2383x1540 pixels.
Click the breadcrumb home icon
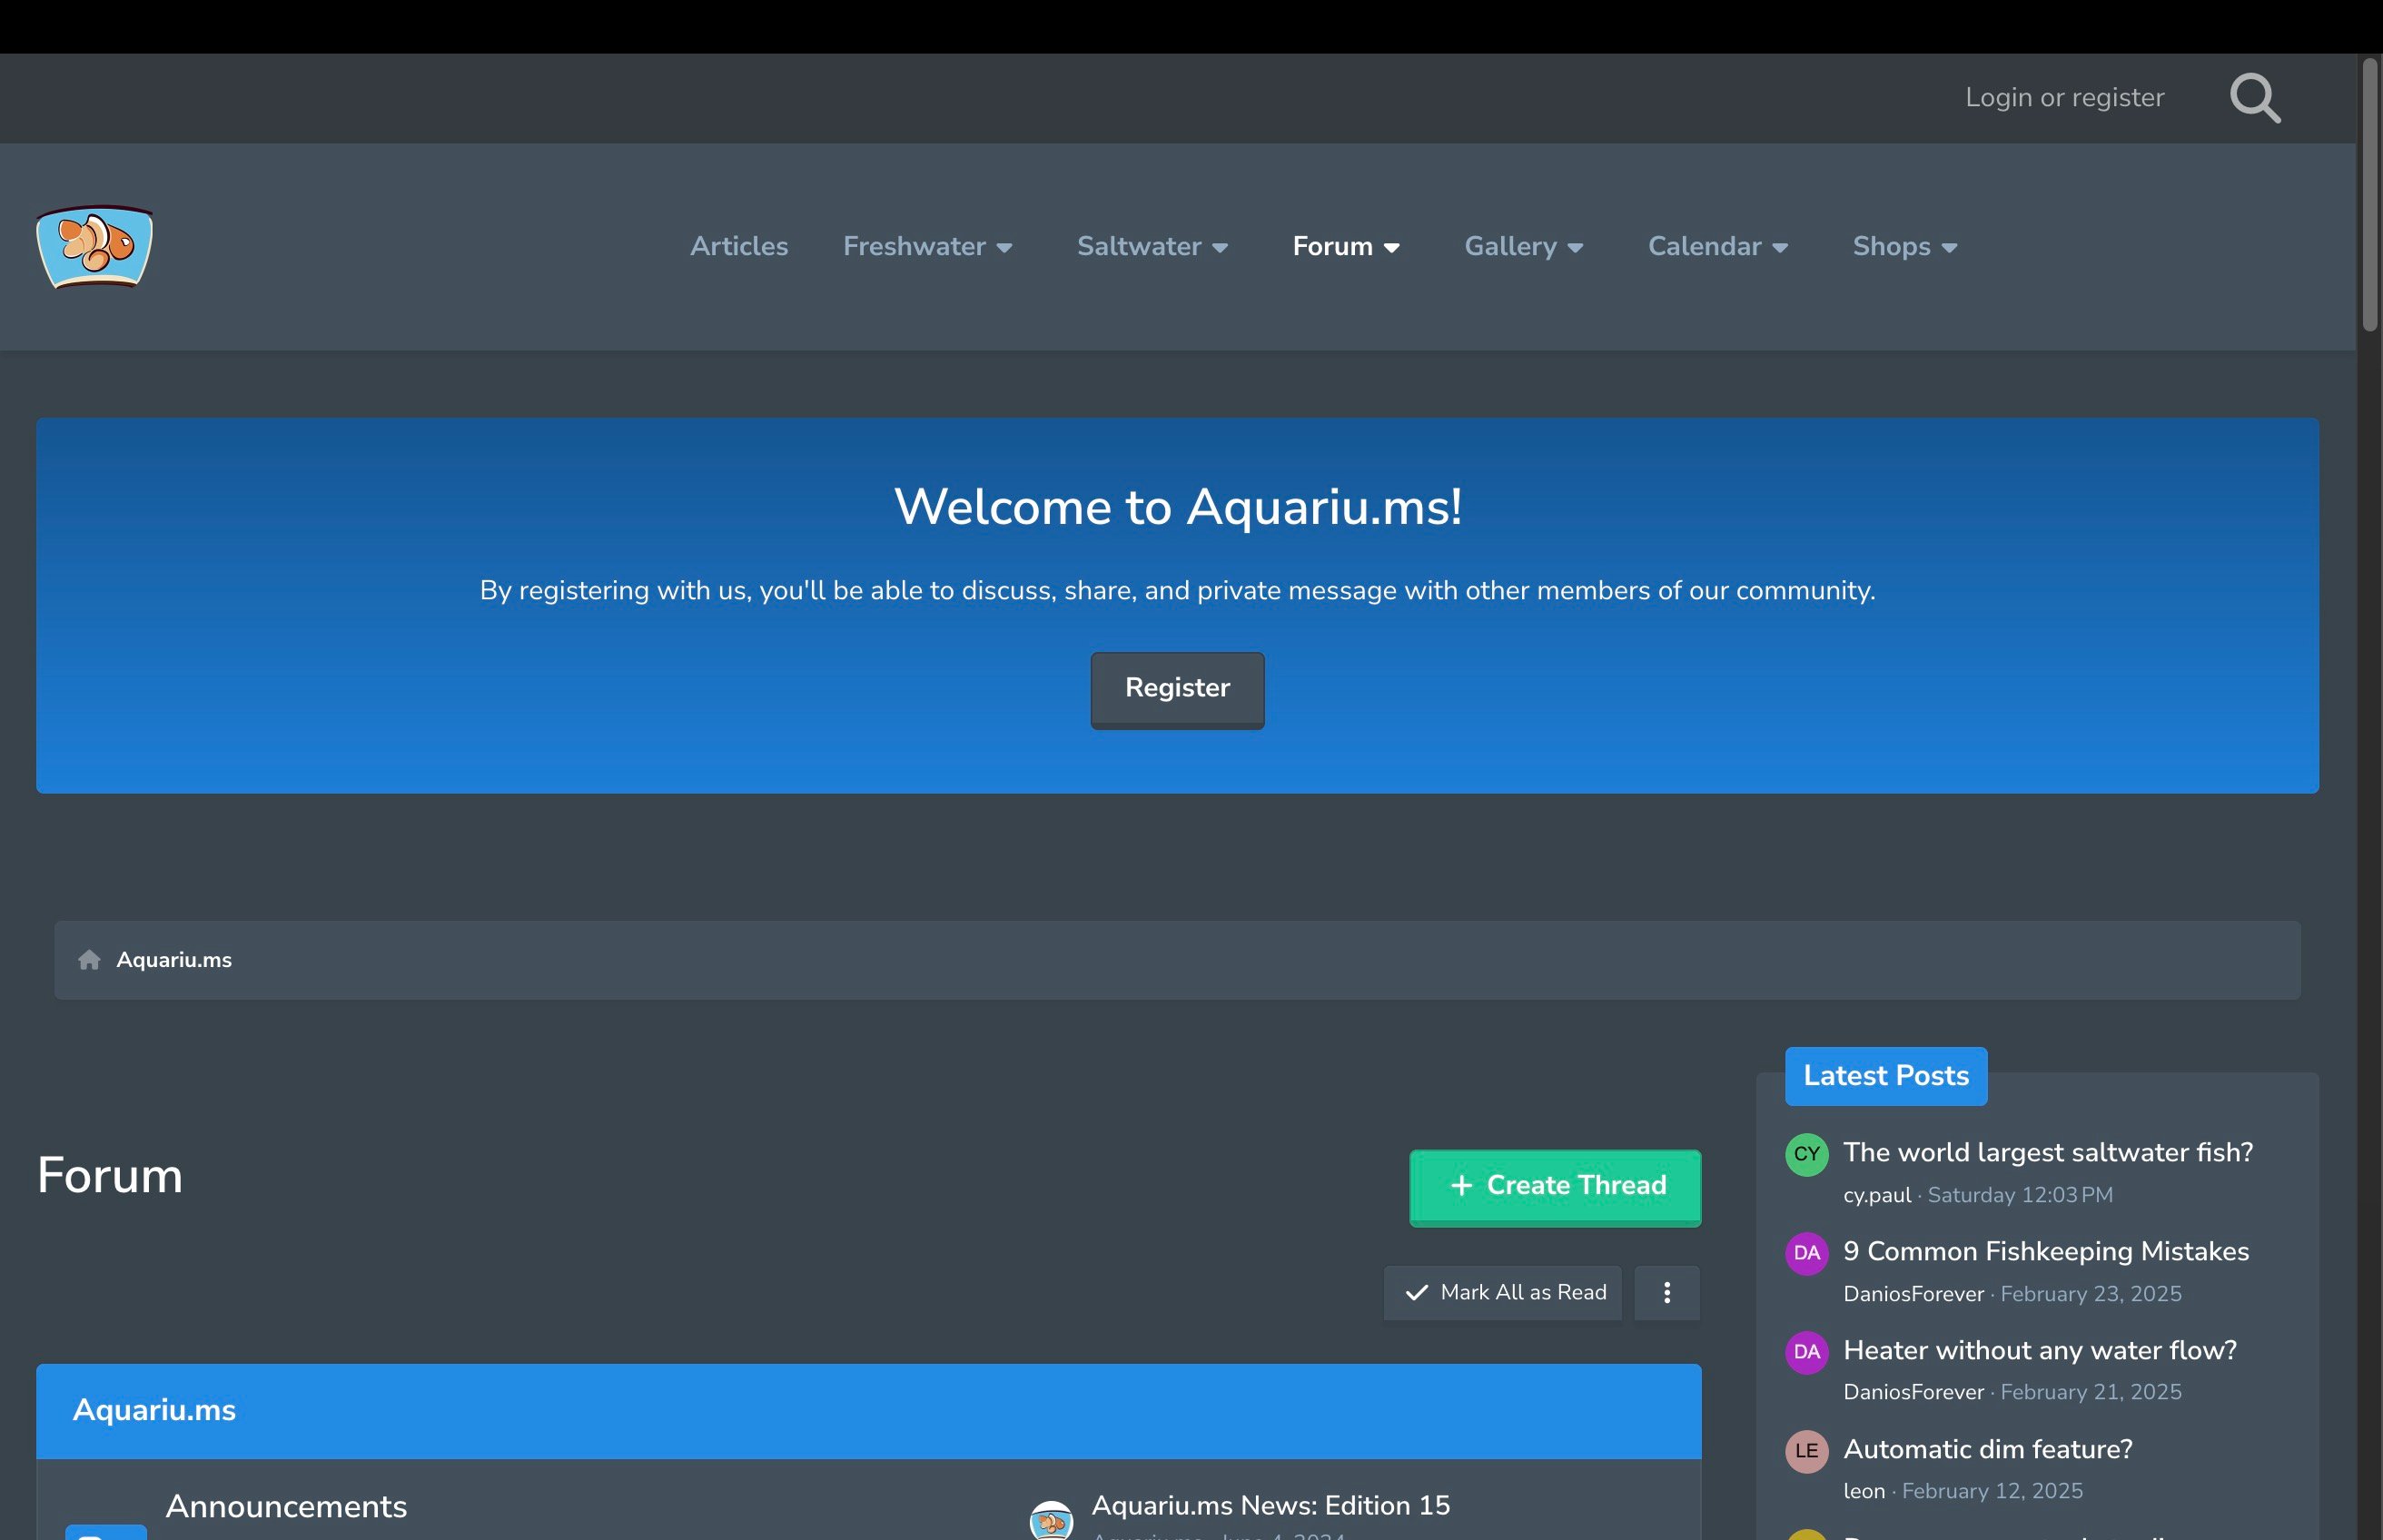click(x=89, y=960)
